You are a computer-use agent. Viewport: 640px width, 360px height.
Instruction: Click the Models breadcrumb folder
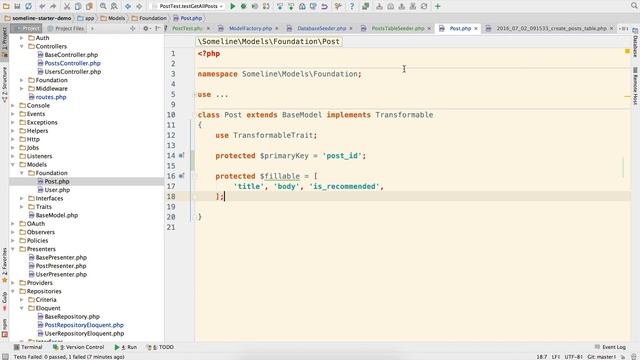coord(113,18)
